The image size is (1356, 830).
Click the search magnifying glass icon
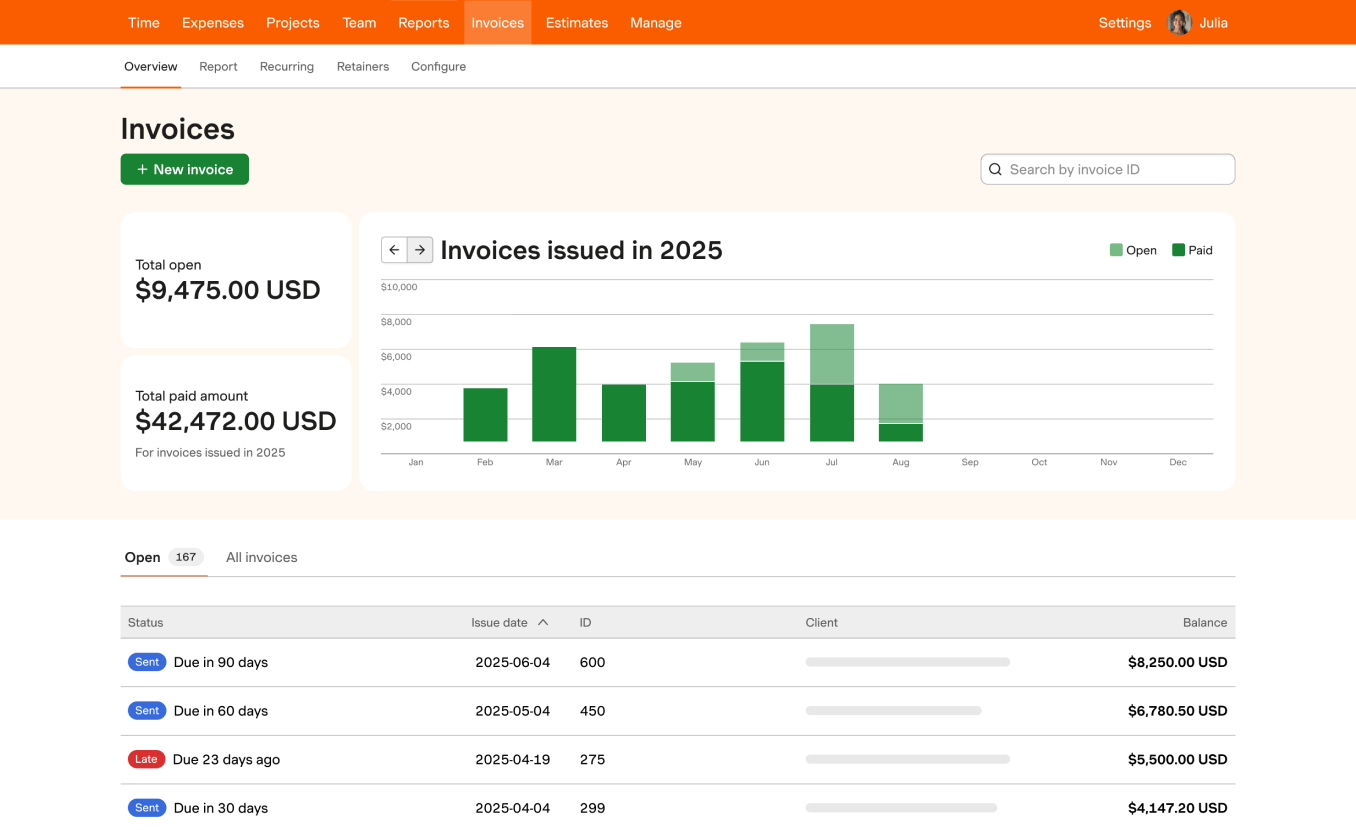(x=995, y=169)
